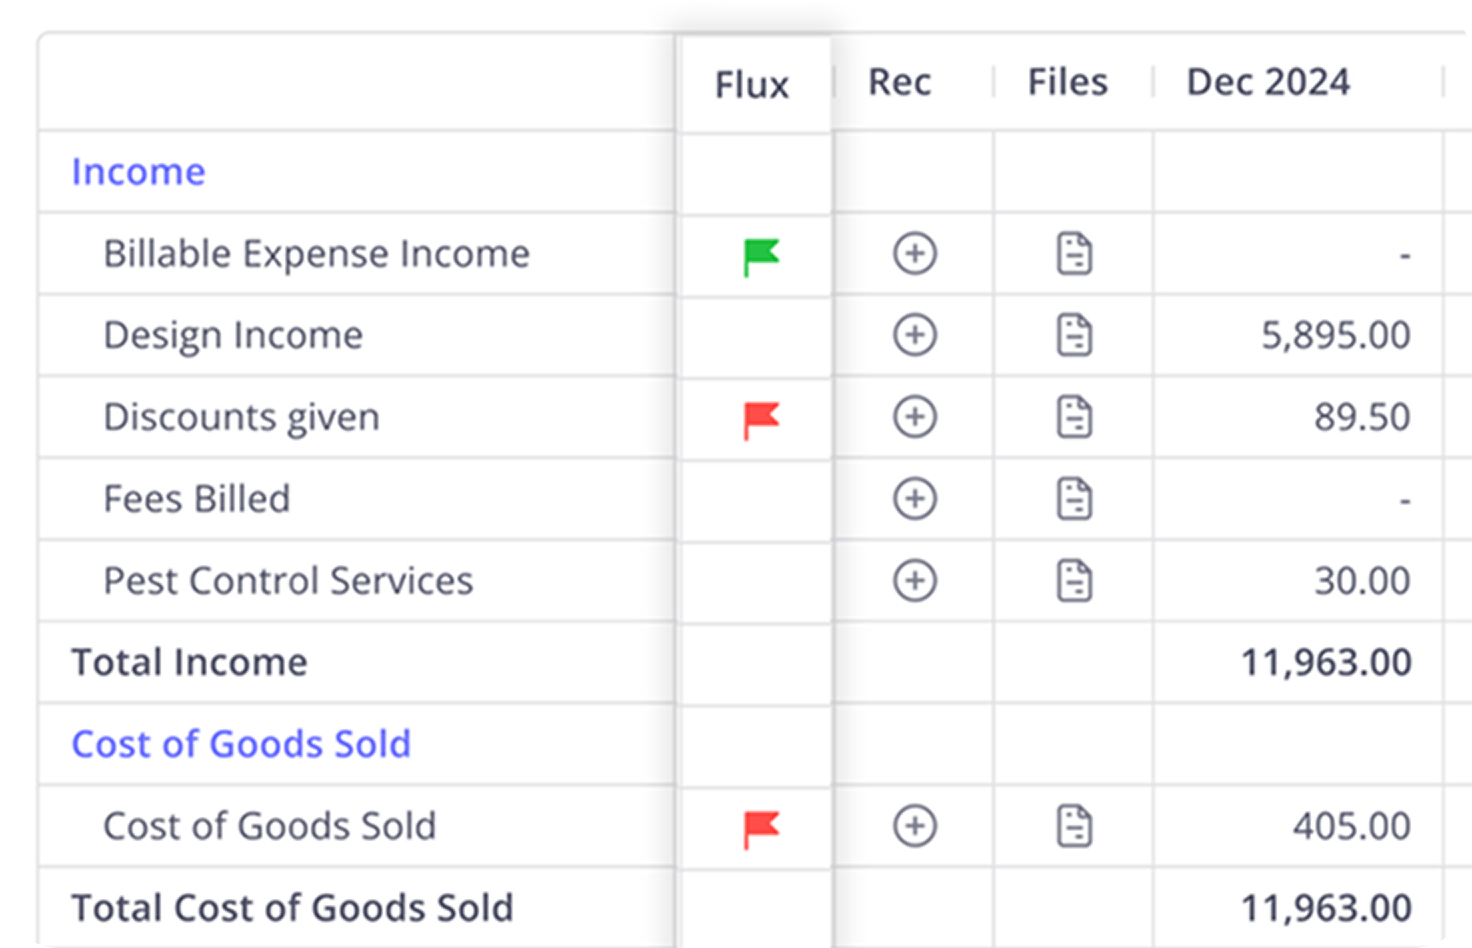Click the indented Cost of Goods Sold account label

click(x=269, y=826)
